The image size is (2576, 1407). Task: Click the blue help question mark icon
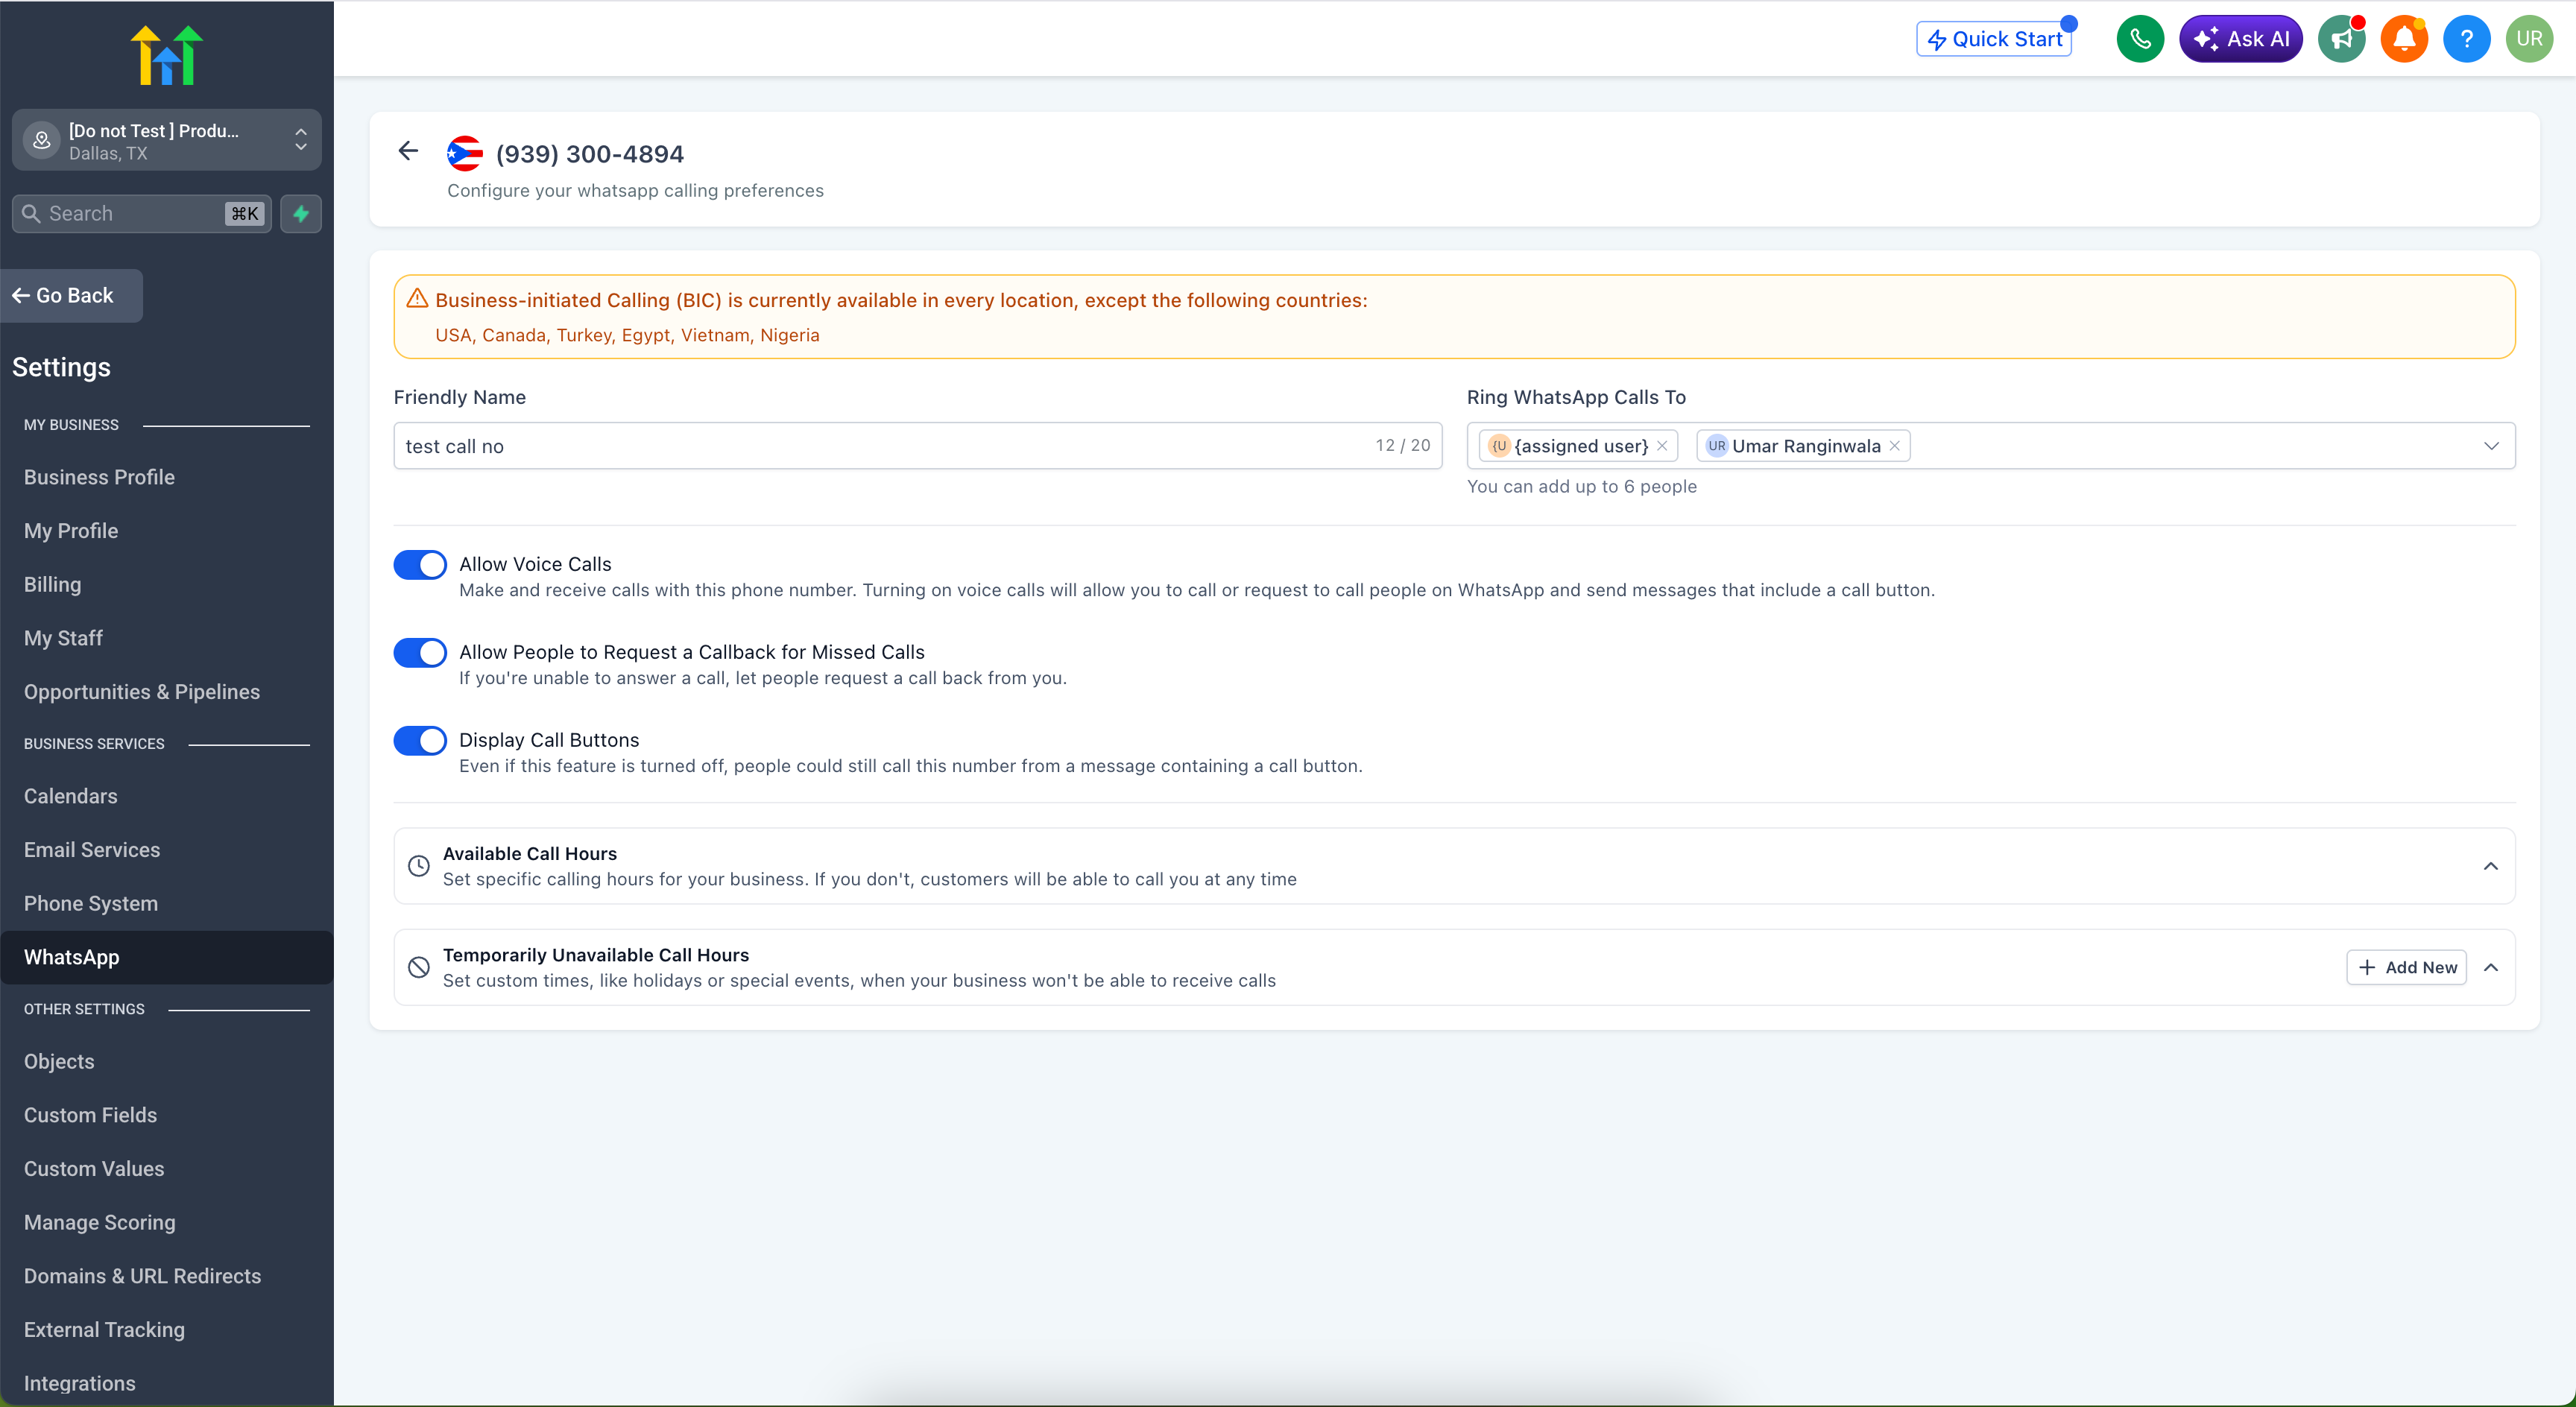point(2467,39)
